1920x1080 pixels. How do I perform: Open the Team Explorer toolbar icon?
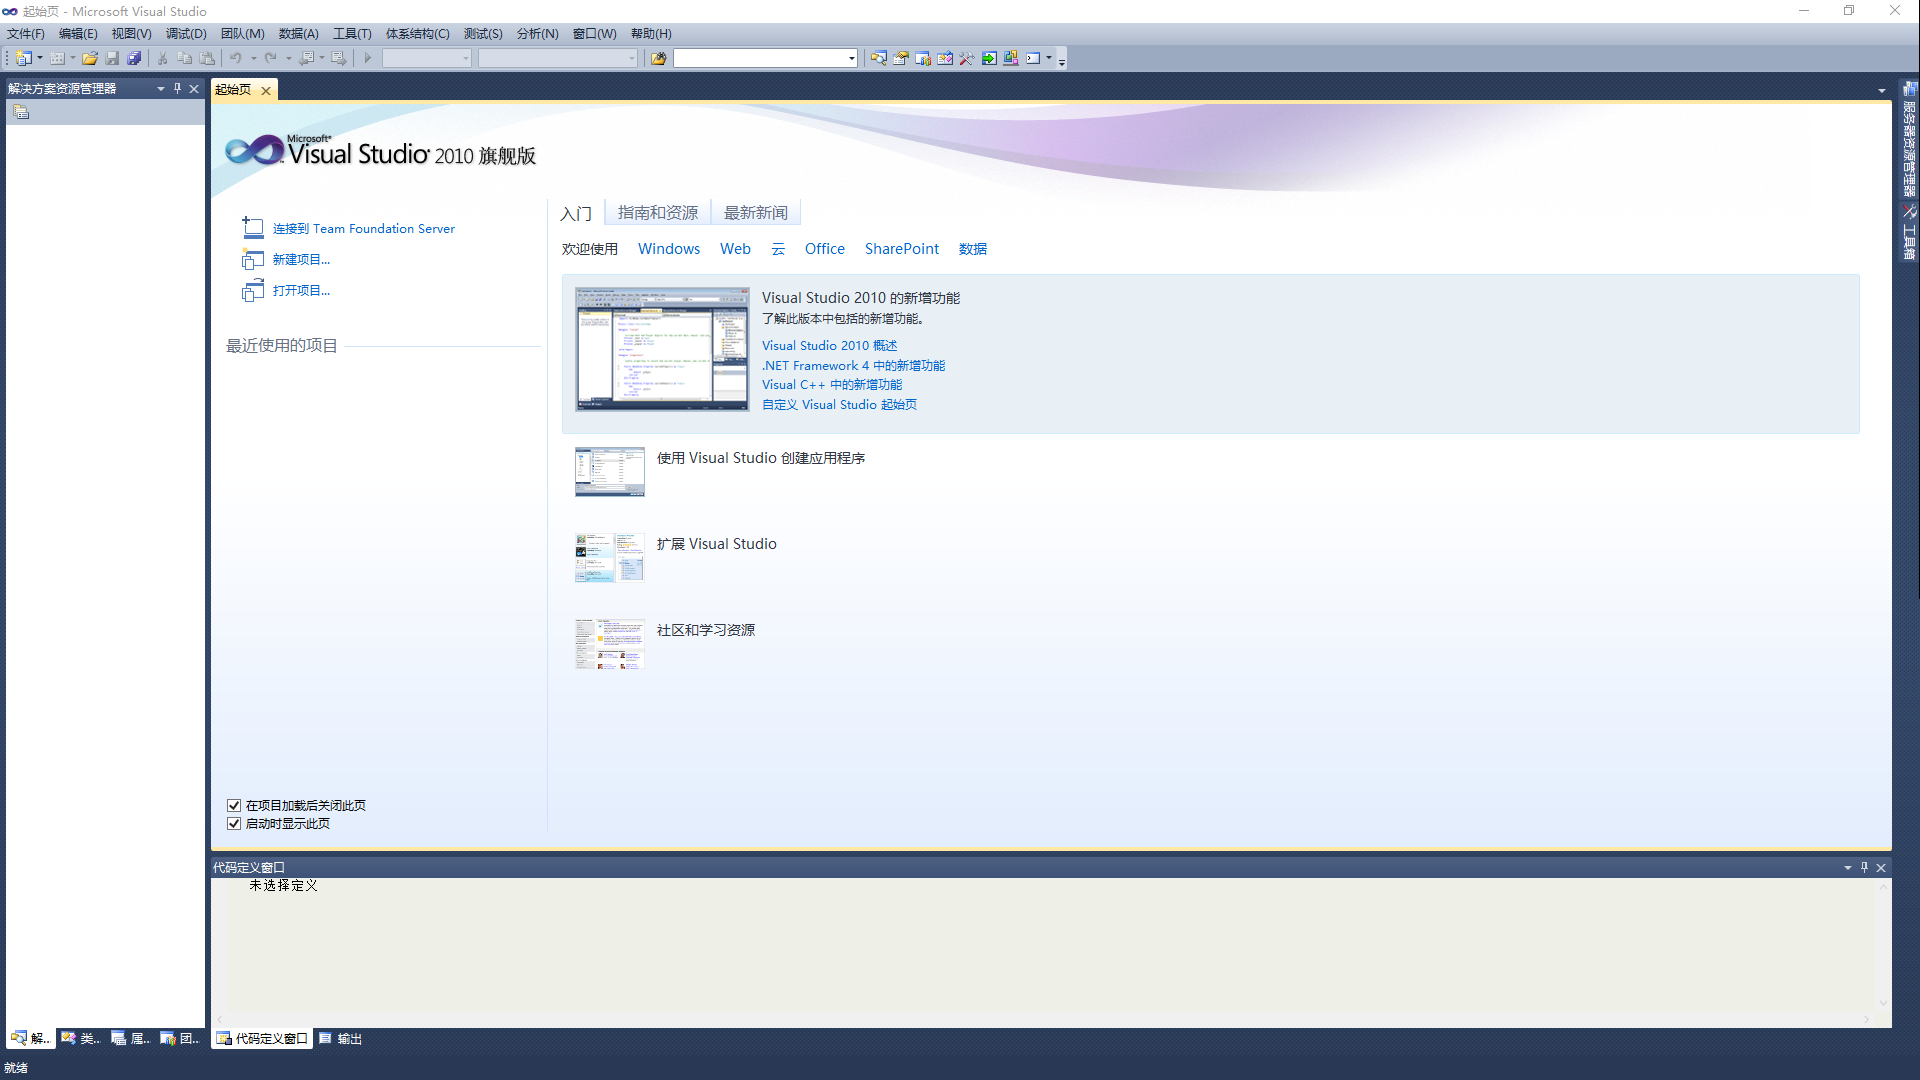(923, 58)
